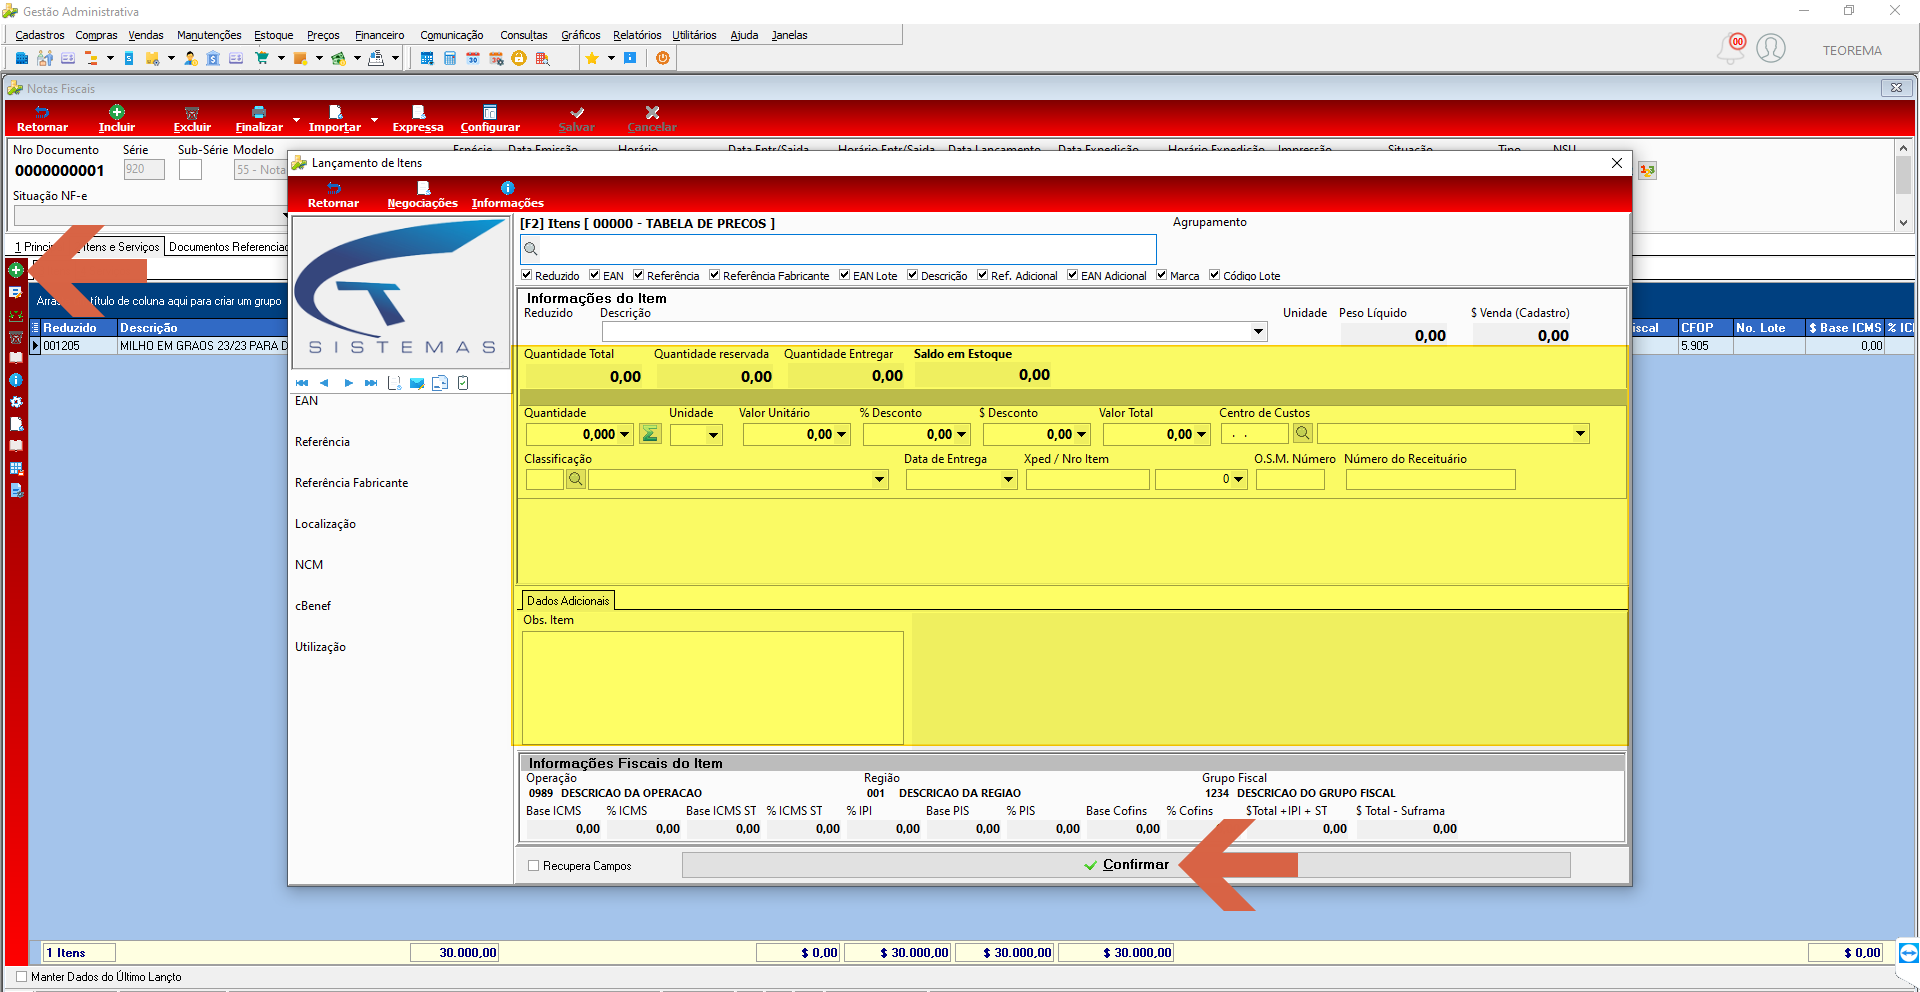Click the Confirmar button
This screenshot has width=1920, height=992.
click(x=1126, y=865)
